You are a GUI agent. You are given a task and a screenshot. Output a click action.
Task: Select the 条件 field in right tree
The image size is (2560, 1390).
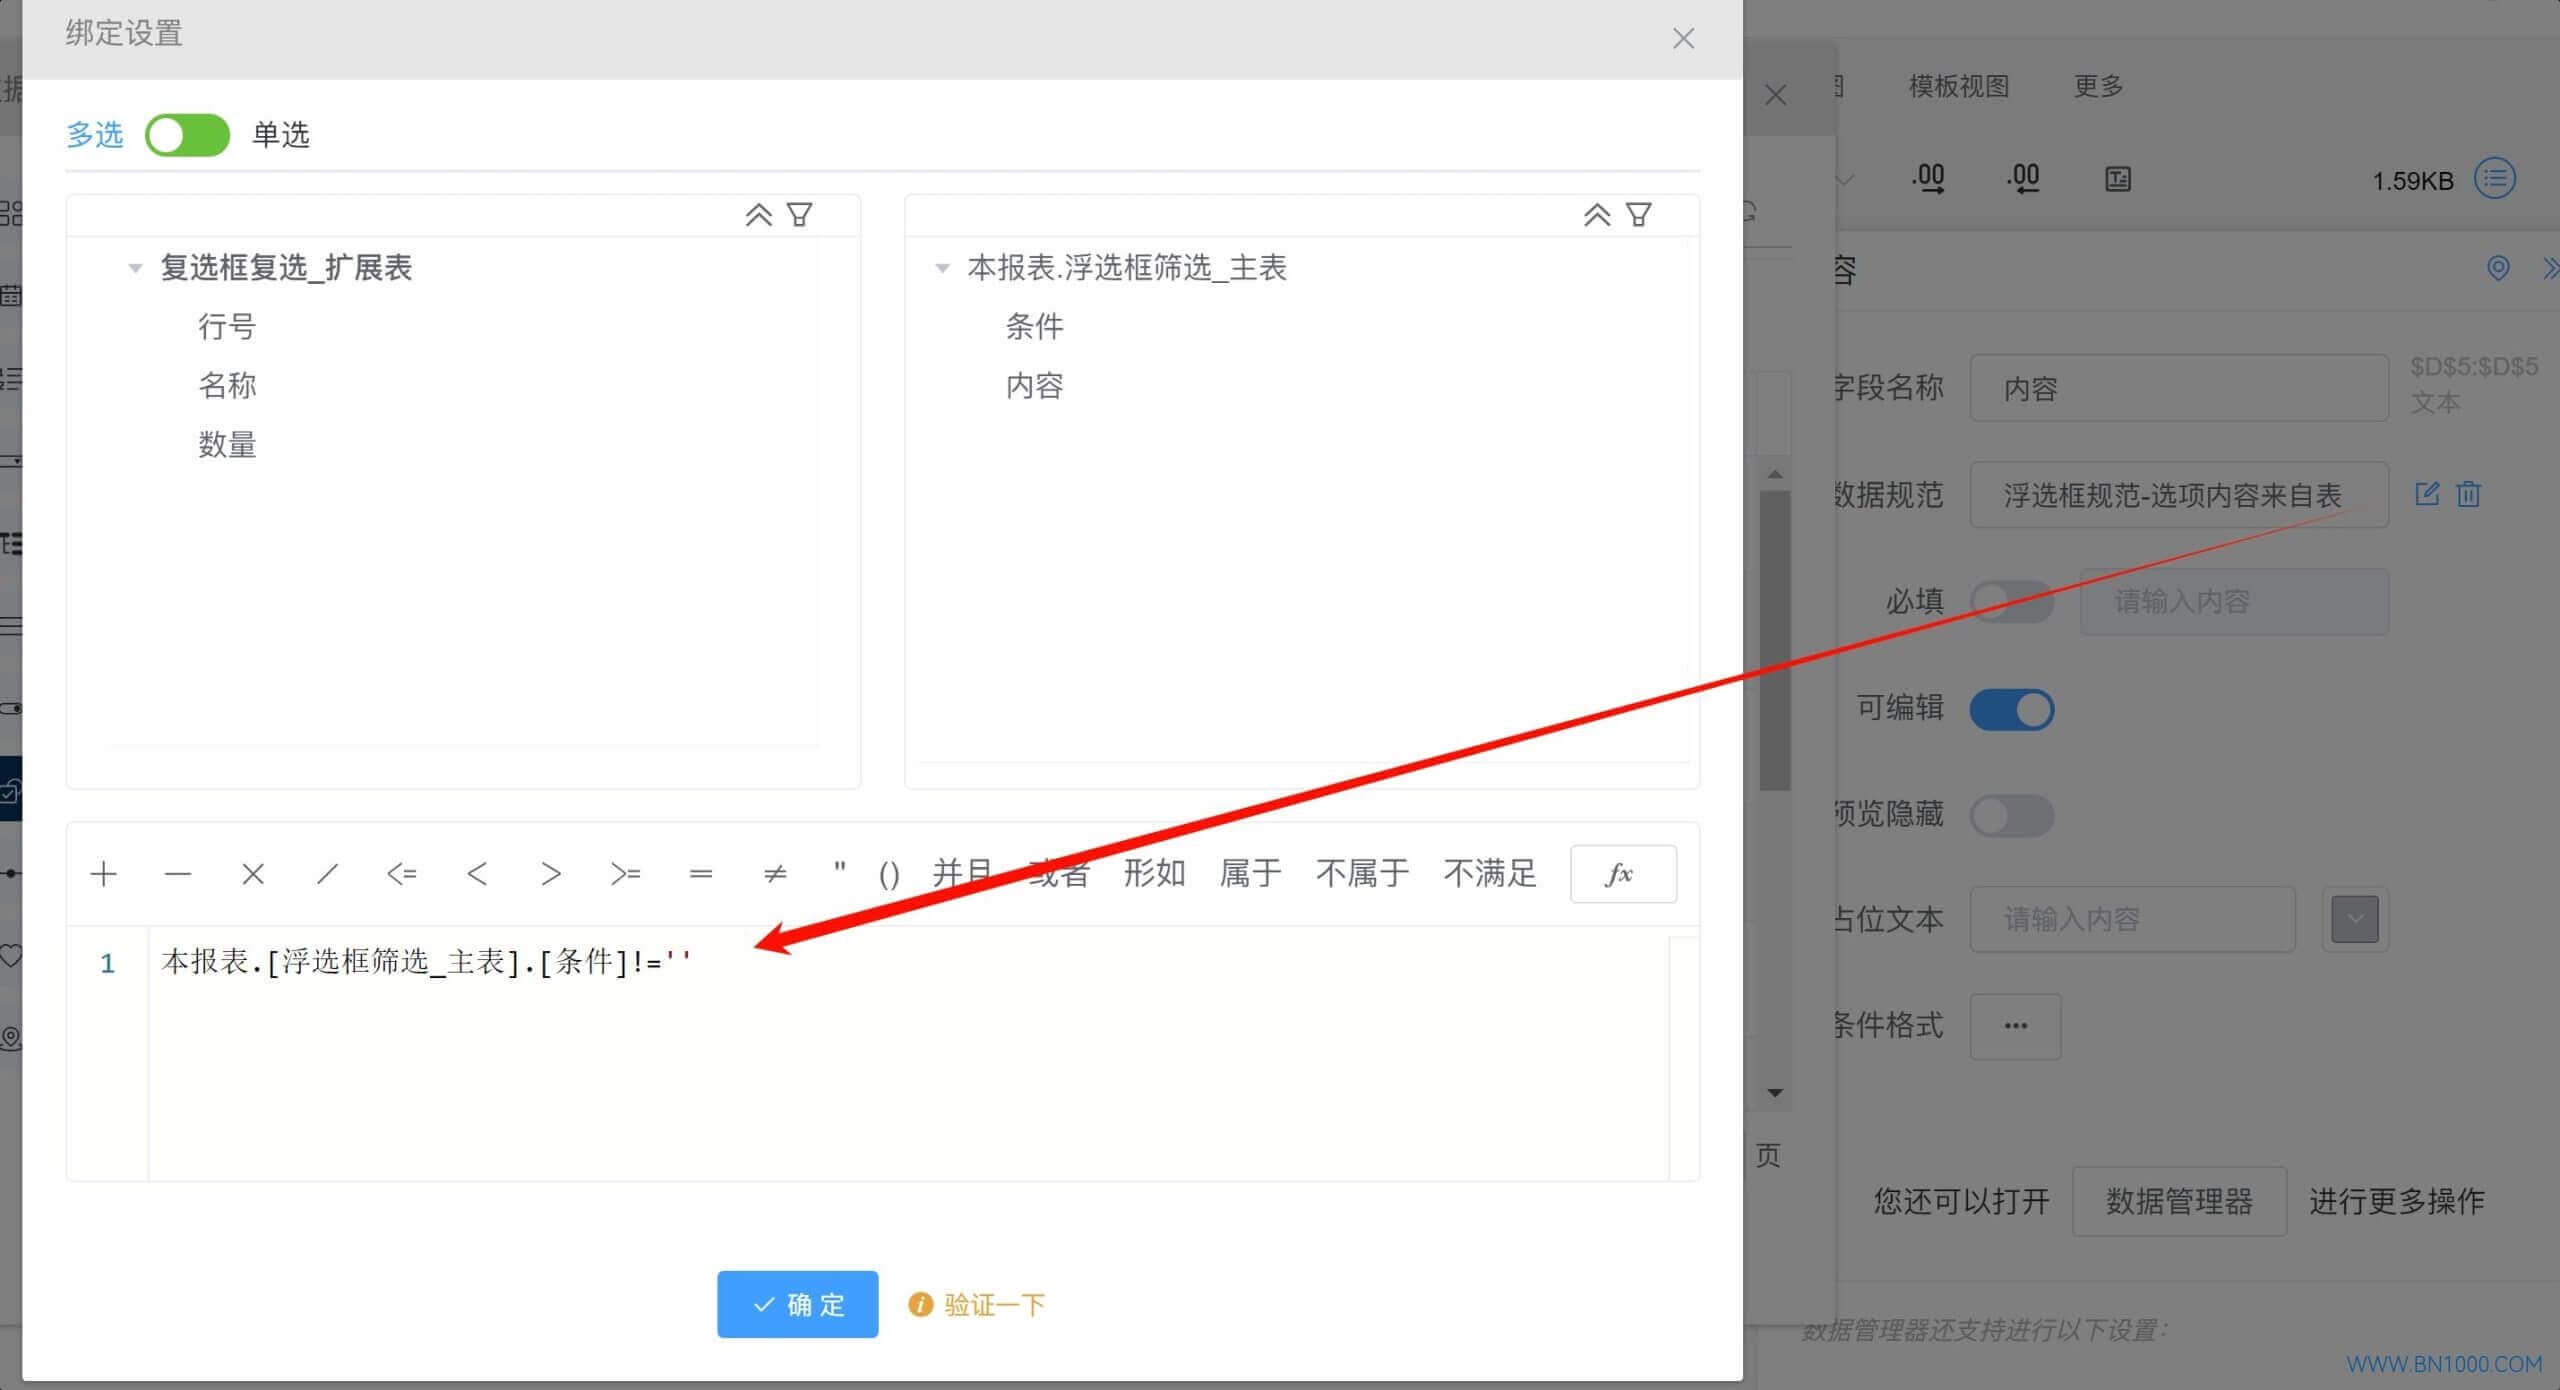tap(1034, 326)
